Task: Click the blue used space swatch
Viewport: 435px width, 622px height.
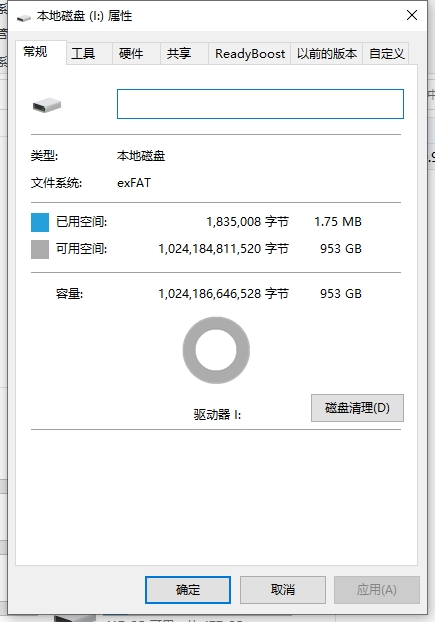Action: (x=40, y=222)
